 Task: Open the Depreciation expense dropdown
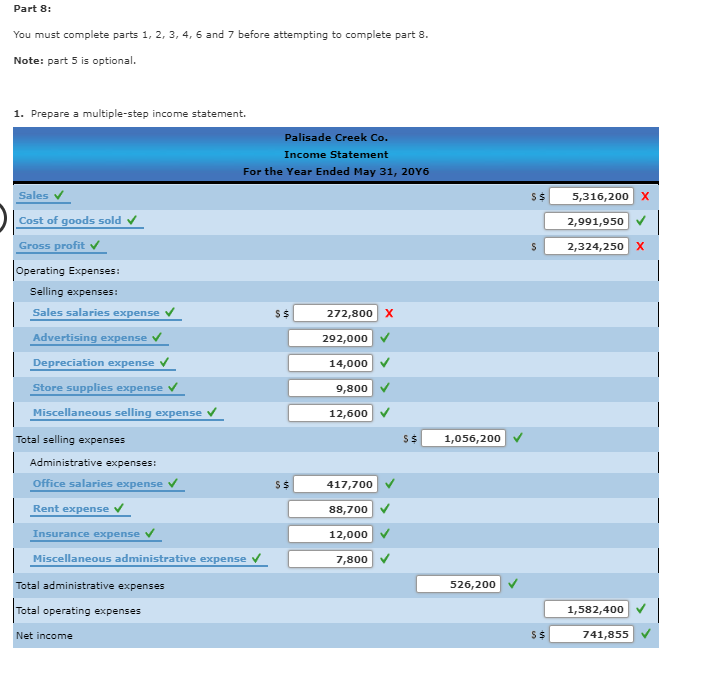pyautogui.click(x=103, y=363)
